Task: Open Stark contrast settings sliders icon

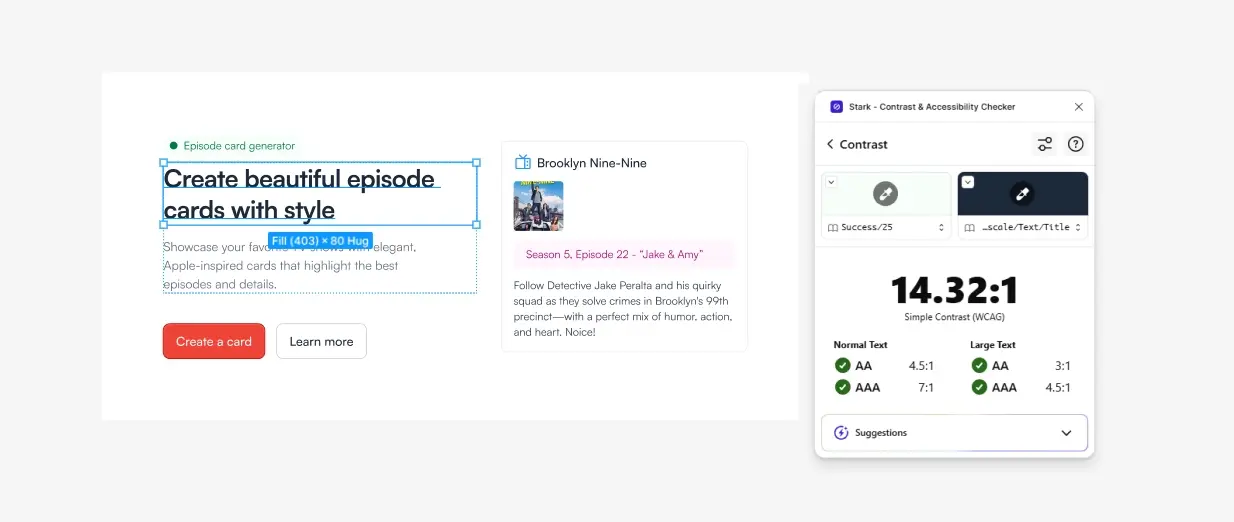Action: coord(1044,144)
